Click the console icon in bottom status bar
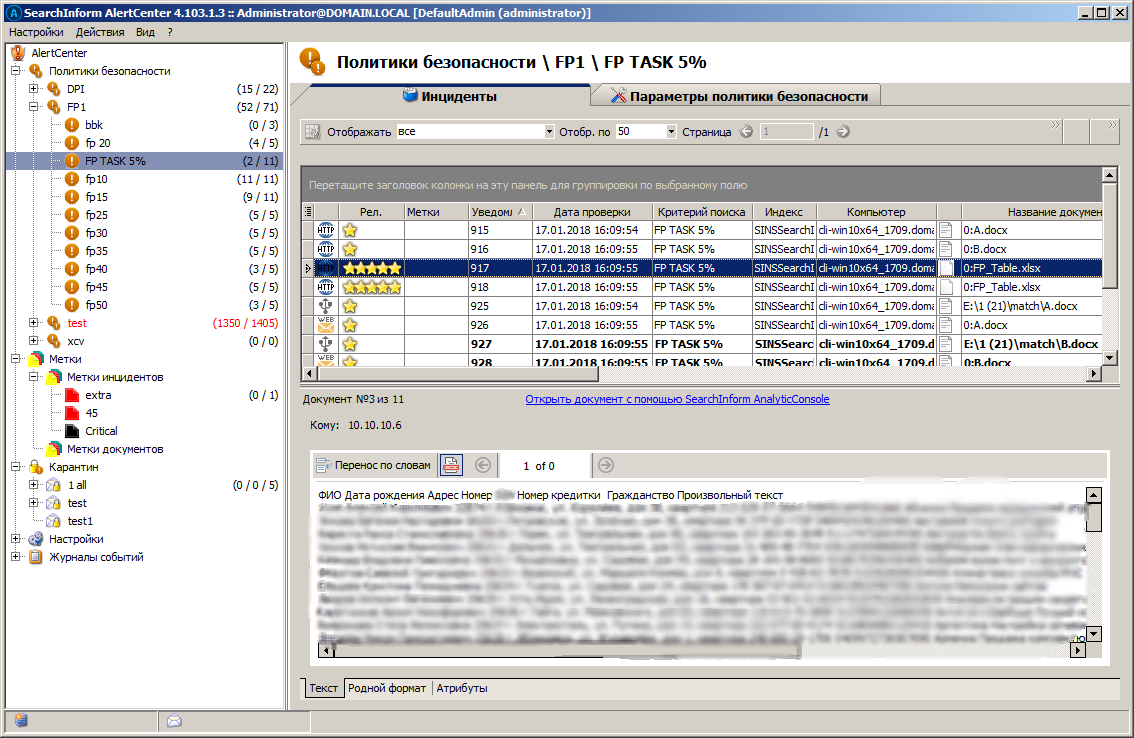The height and width of the screenshot is (738, 1134). [21, 720]
